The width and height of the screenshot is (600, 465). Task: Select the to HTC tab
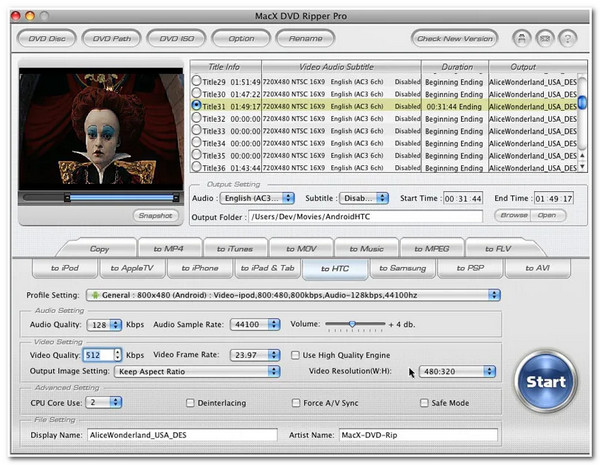click(335, 269)
